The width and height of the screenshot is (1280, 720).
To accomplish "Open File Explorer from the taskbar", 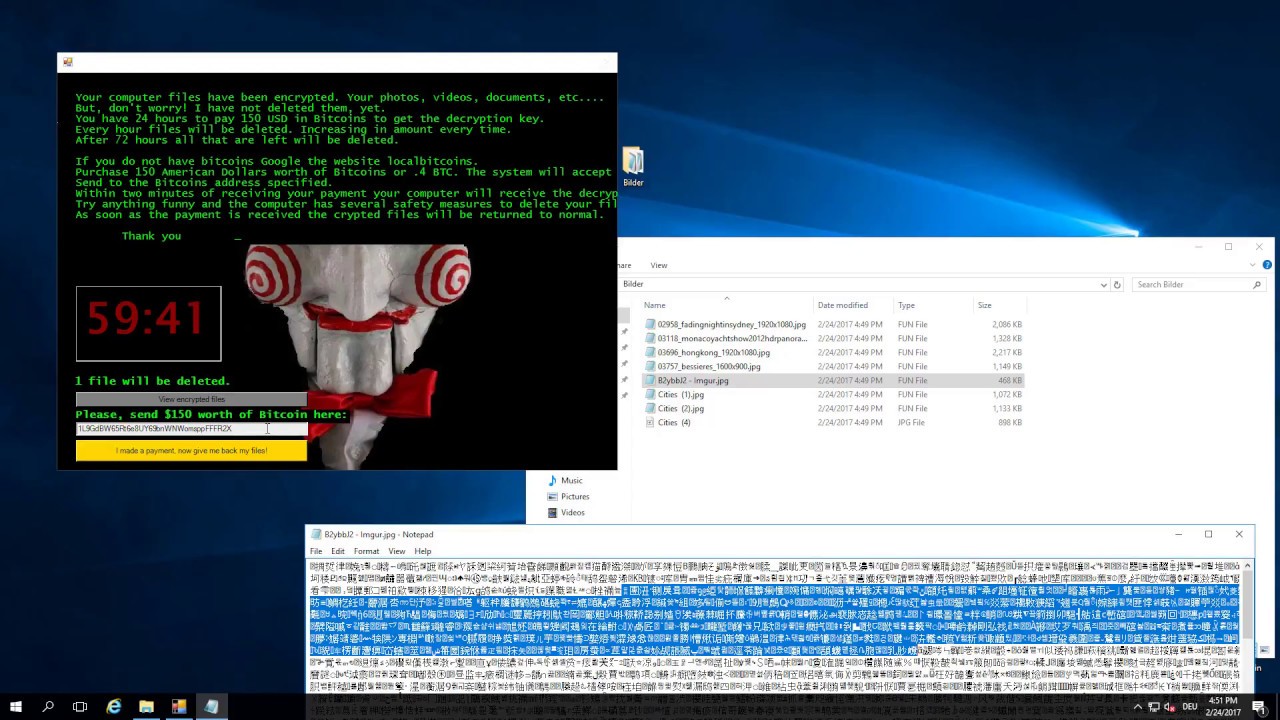I will click(146, 707).
